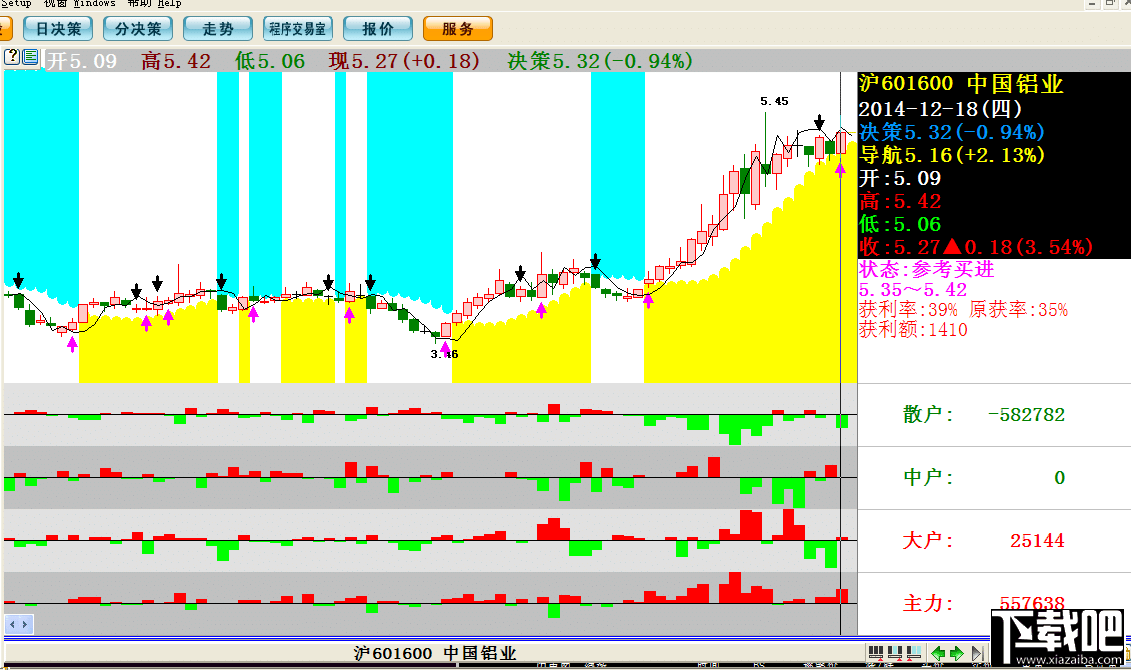This screenshot has width=1131, height=670.
Task: Select the second column layout icon
Action: click(894, 653)
